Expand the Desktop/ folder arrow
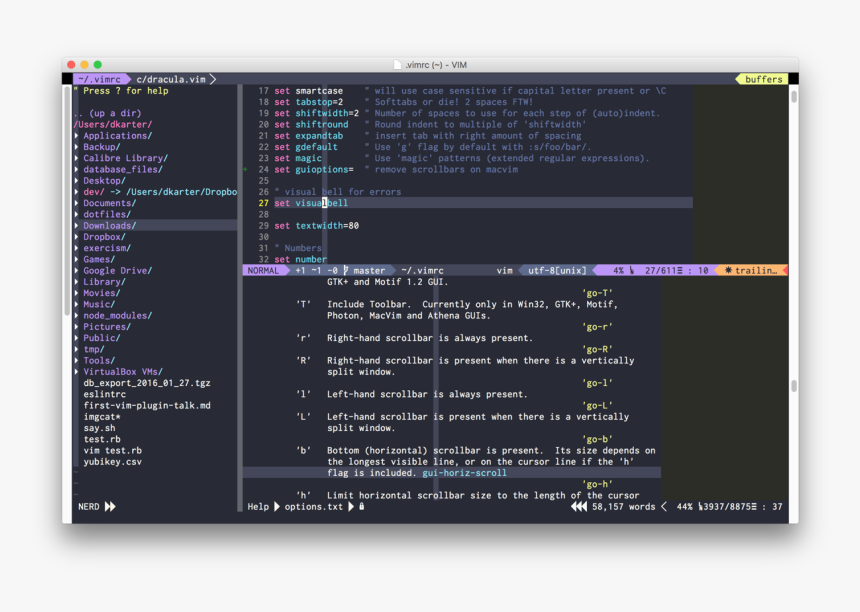The width and height of the screenshot is (860, 612). [x=77, y=180]
